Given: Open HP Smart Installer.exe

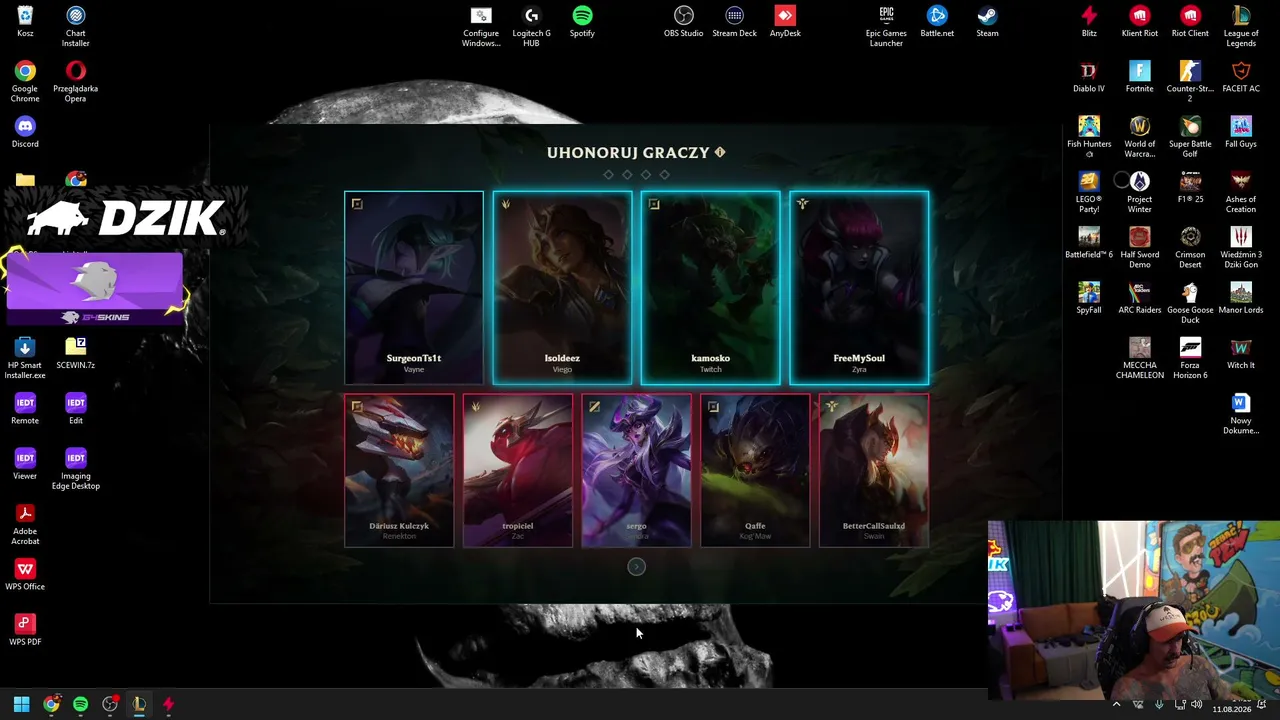Looking at the screenshot, I should tap(25, 358).
